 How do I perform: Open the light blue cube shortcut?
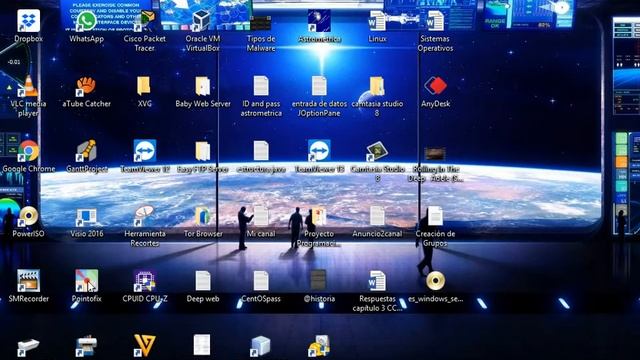tap(260, 346)
